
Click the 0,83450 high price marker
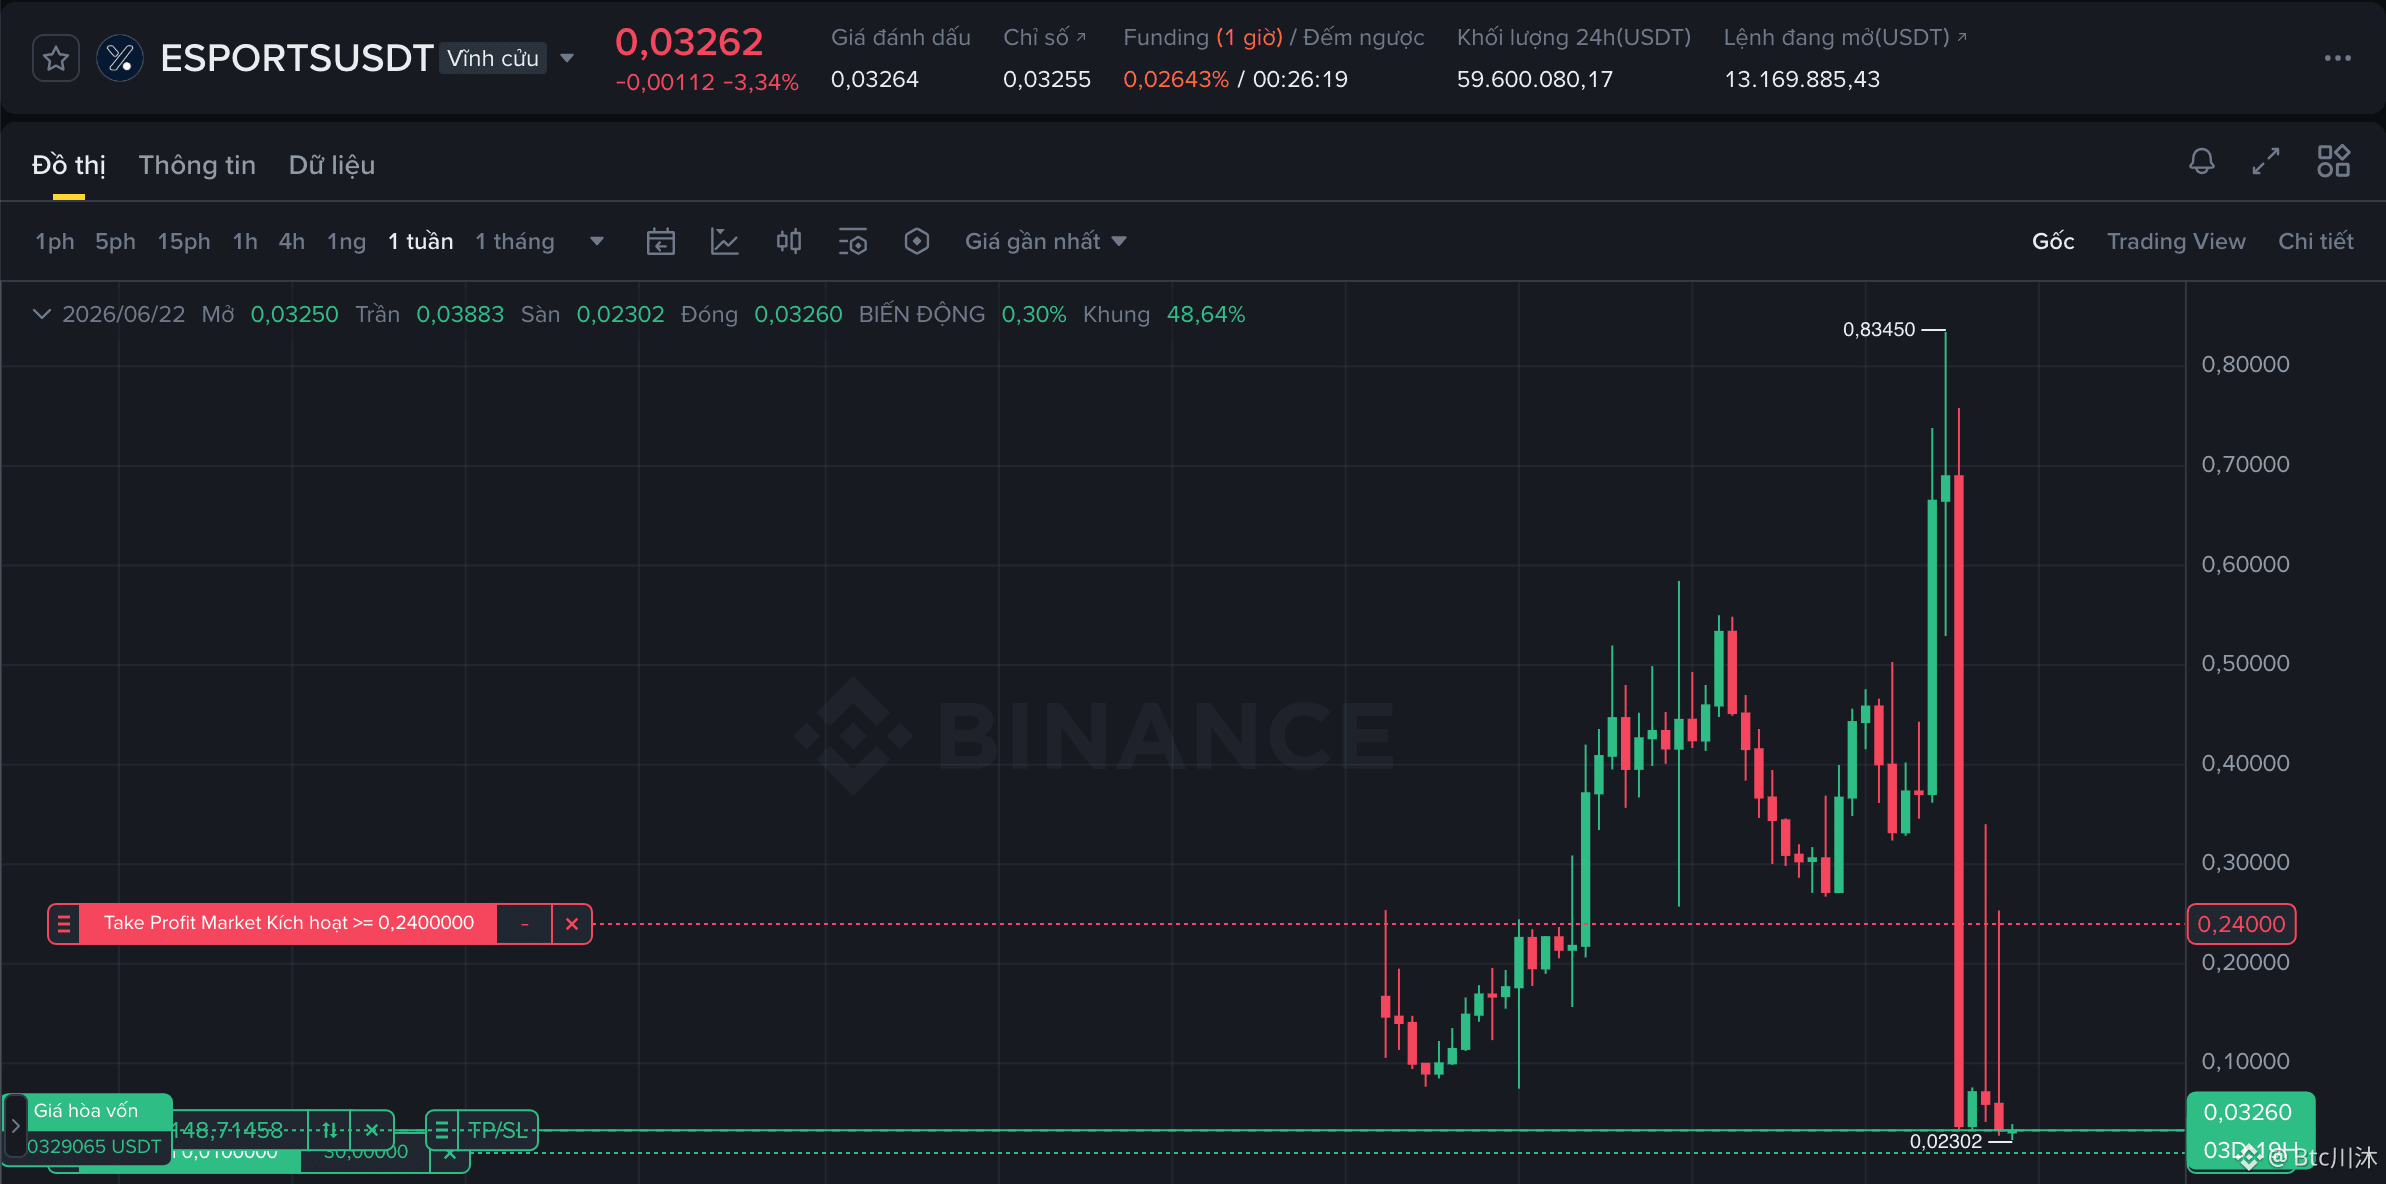point(1879,329)
